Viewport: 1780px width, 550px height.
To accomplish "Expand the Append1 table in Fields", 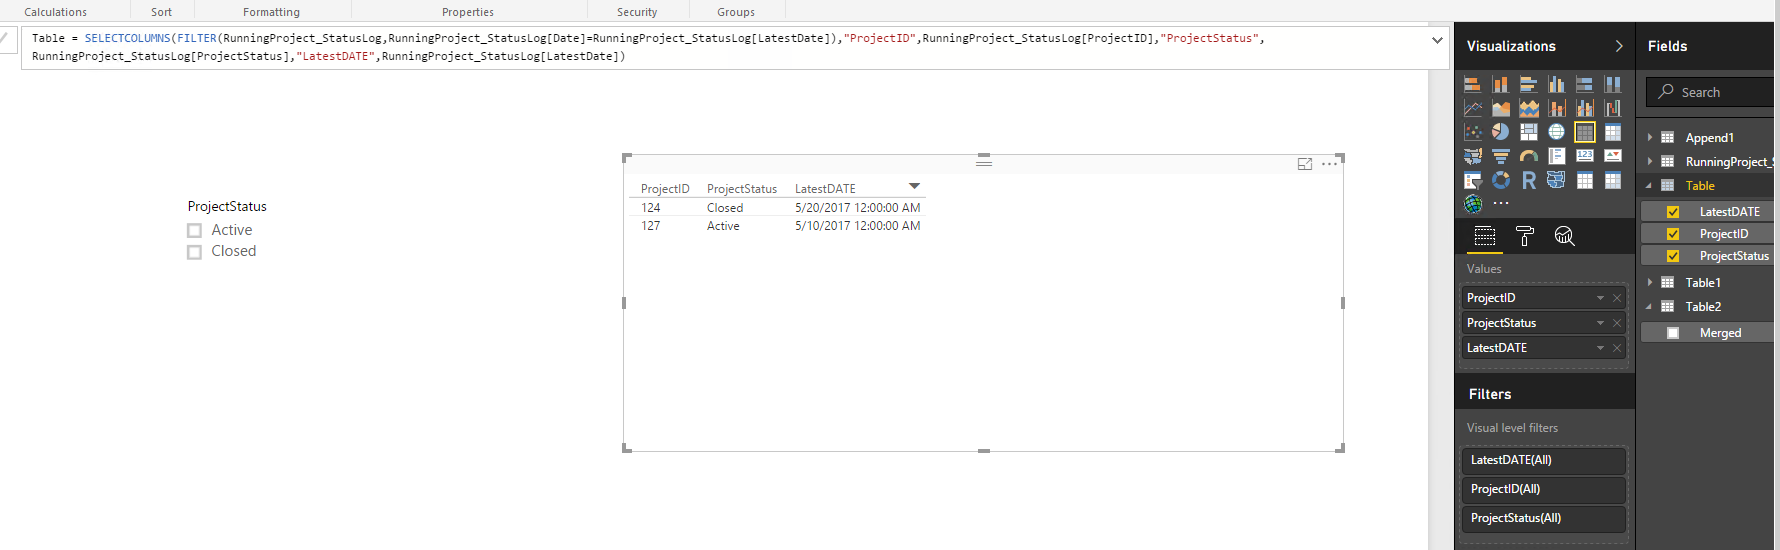I will pos(1650,138).
